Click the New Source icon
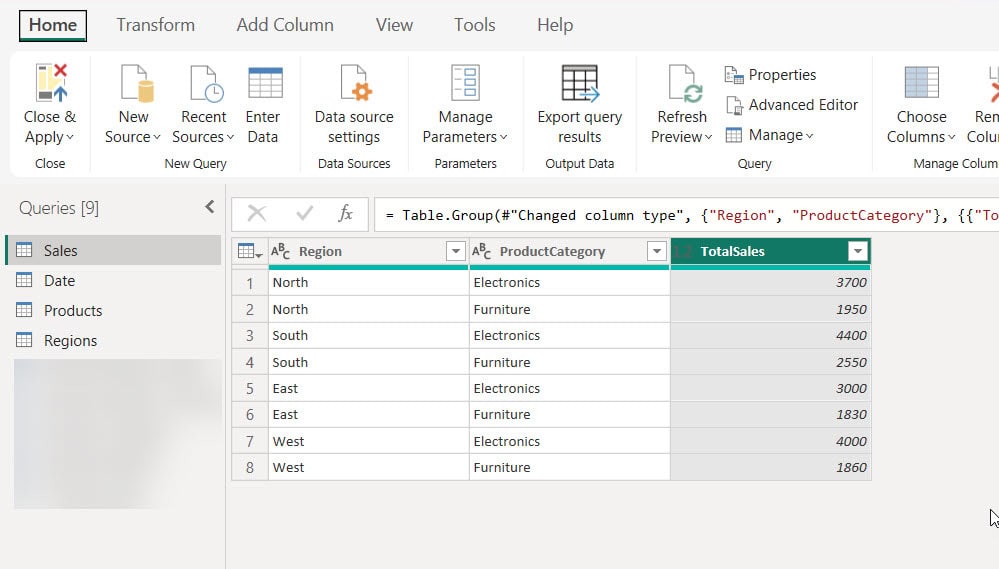This screenshot has height=569, width=999. tap(137, 83)
